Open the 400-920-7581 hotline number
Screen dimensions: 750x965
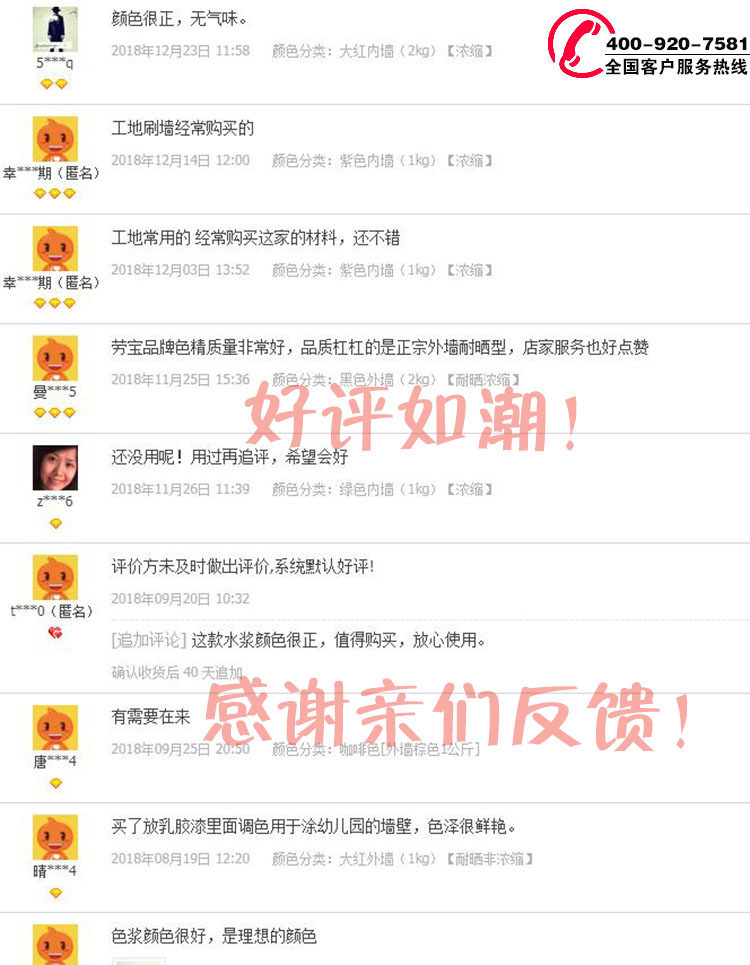pyautogui.click(x=677, y=44)
